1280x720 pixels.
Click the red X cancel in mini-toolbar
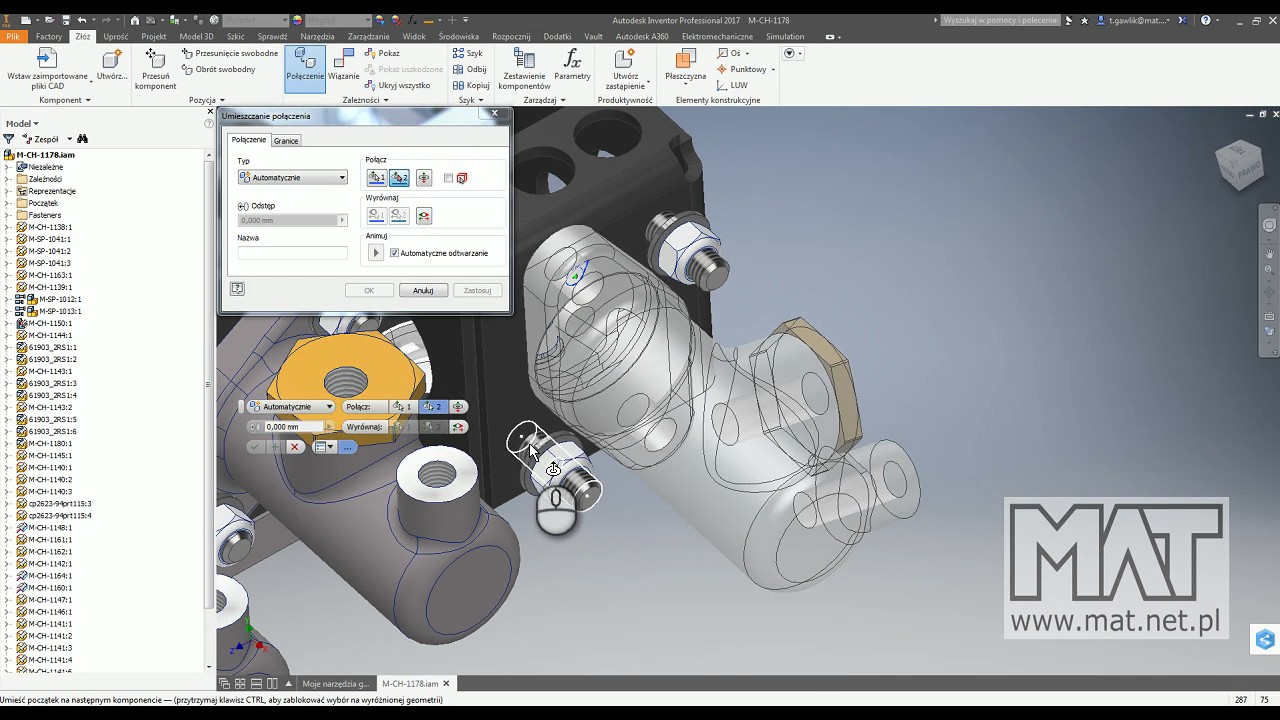pyautogui.click(x=295, y=447)
